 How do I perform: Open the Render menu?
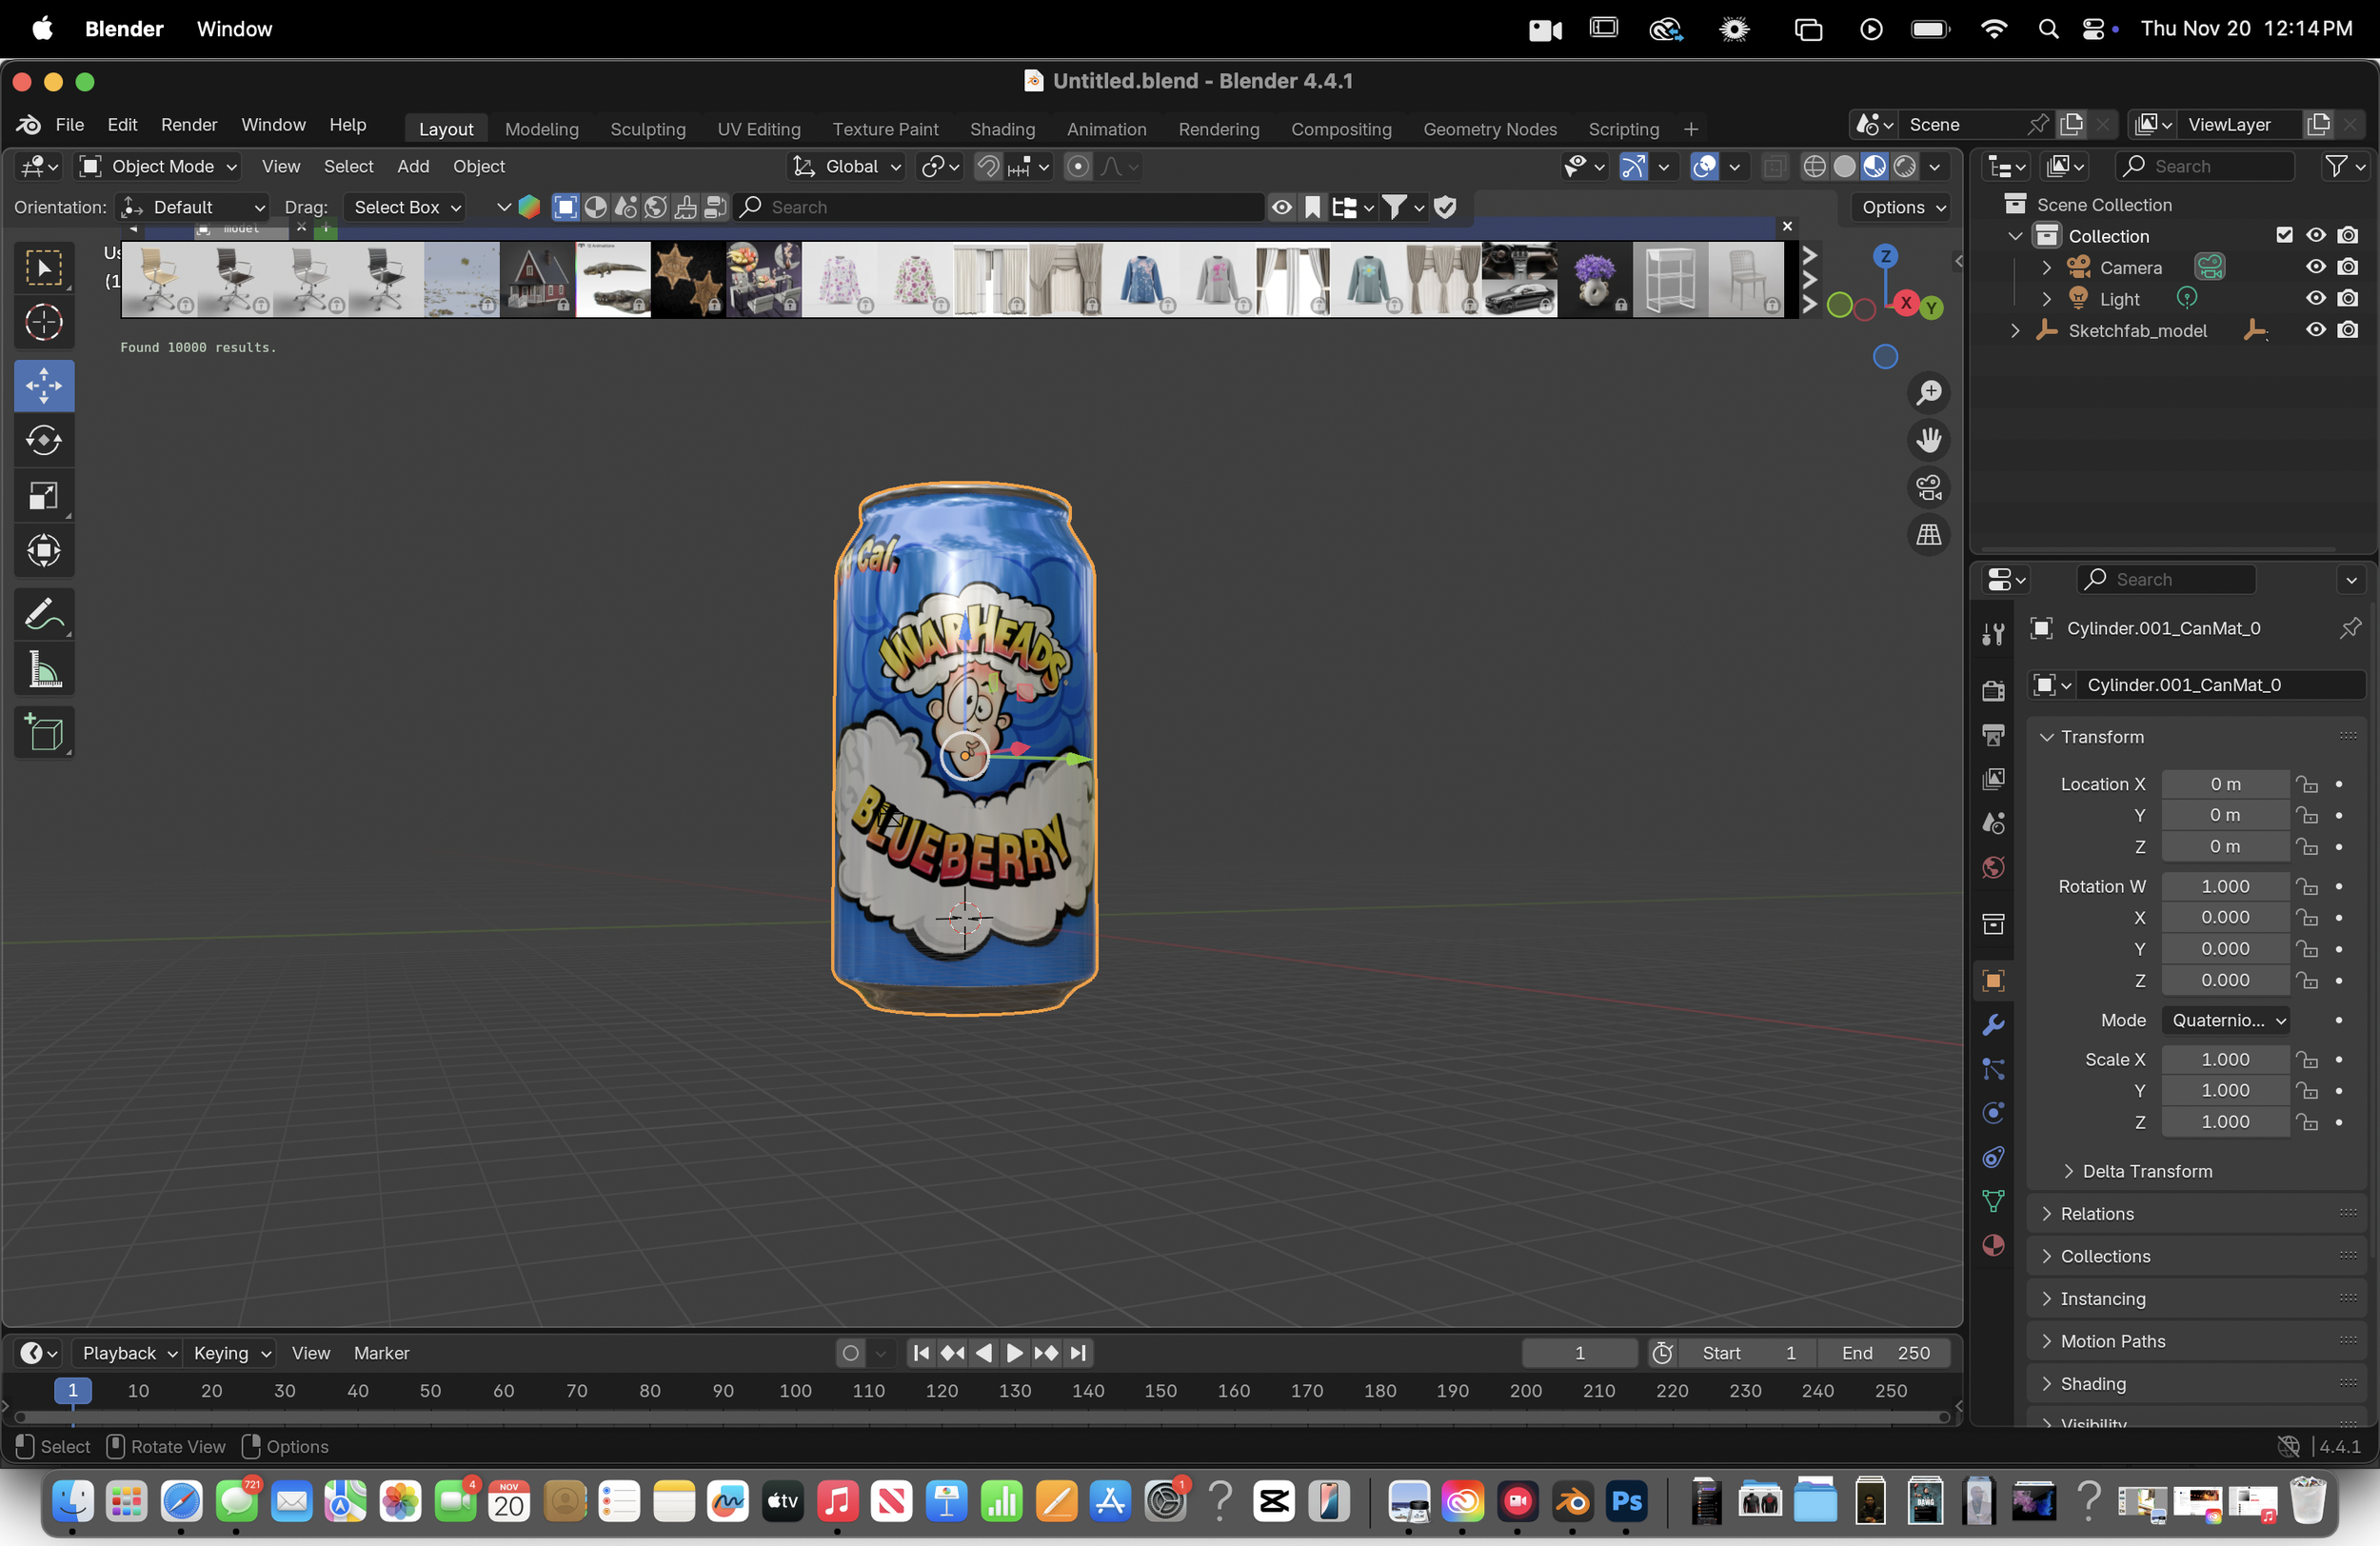point(189,125)
